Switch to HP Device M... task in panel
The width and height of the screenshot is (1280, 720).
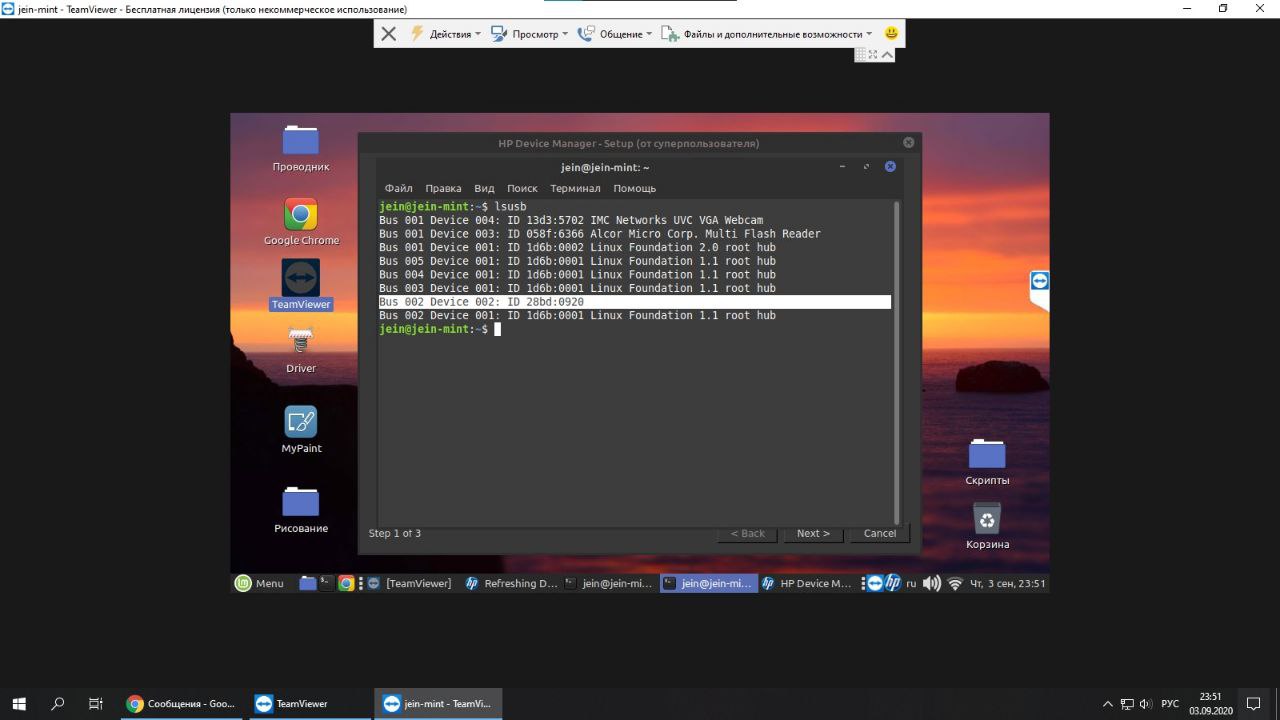pyautogui.click(x=808, y=583)
